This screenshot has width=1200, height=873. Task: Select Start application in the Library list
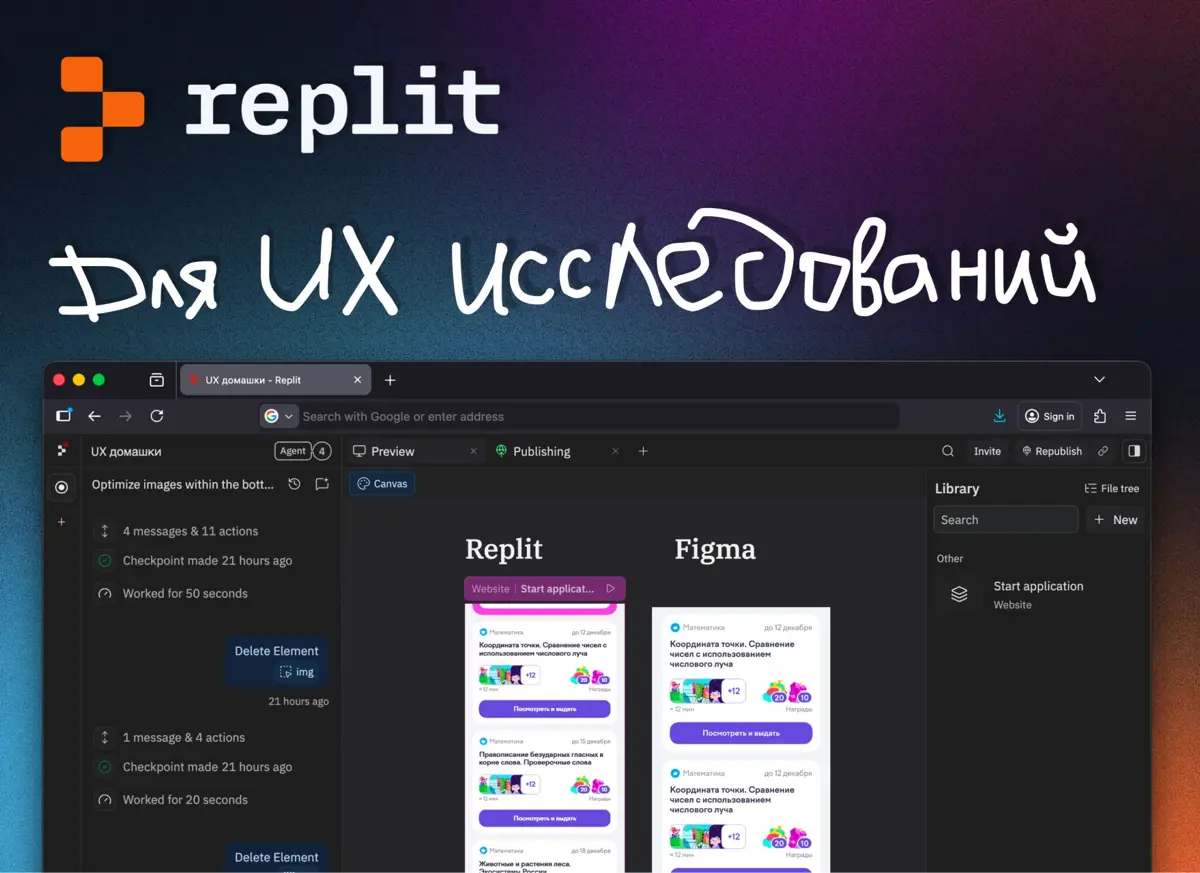click(1040, 595)
